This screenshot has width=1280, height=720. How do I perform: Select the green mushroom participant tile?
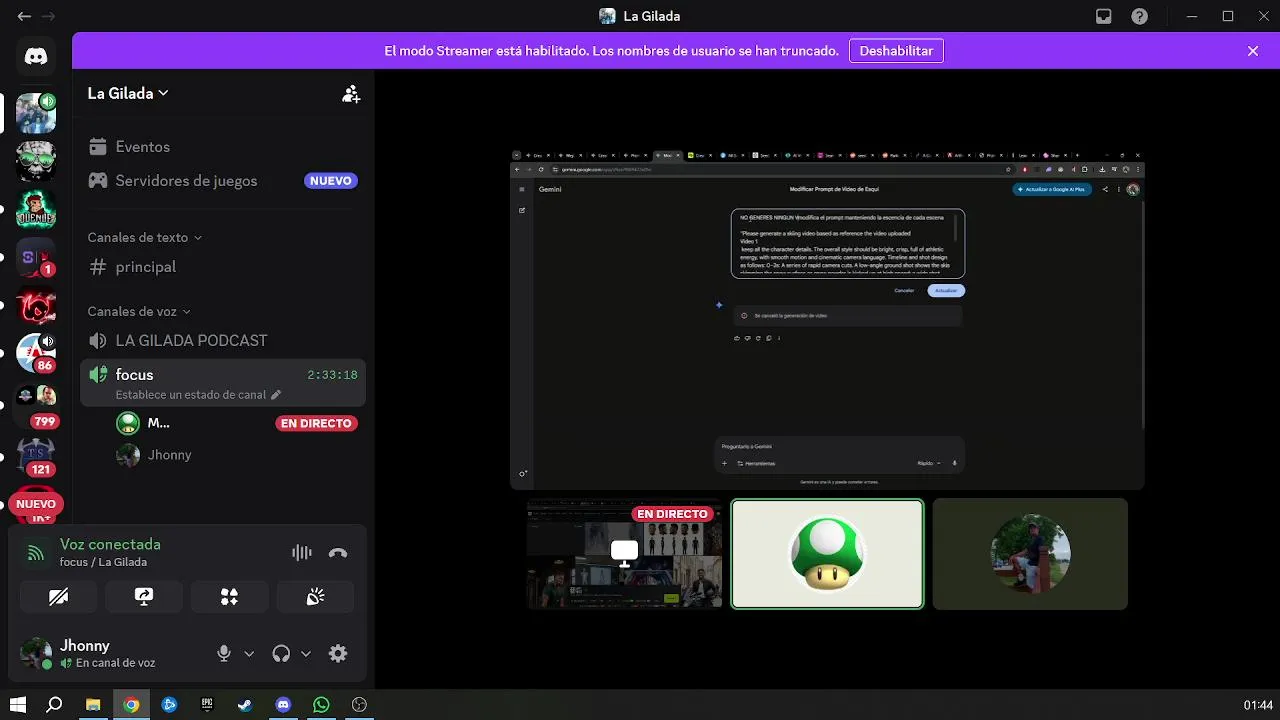tap(827, 554)
